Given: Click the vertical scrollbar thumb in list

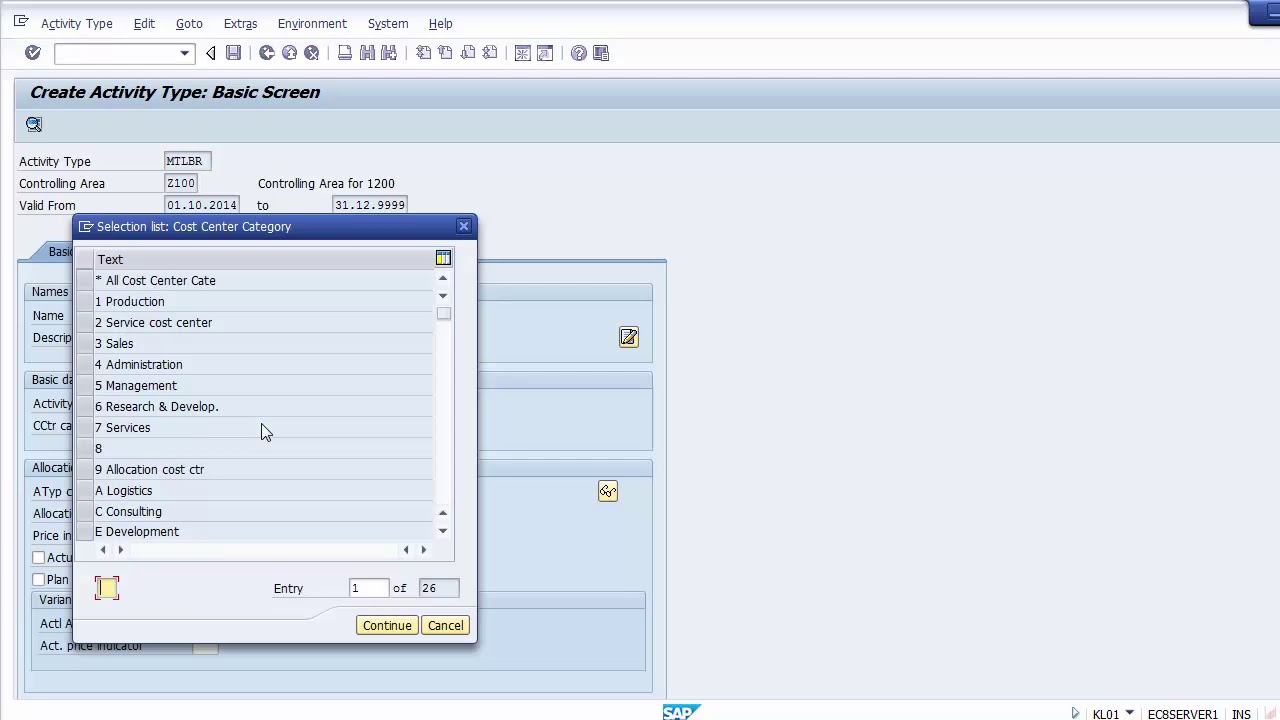Looking at the screenshot, I should pyautogui.click(x=444, y=314).
